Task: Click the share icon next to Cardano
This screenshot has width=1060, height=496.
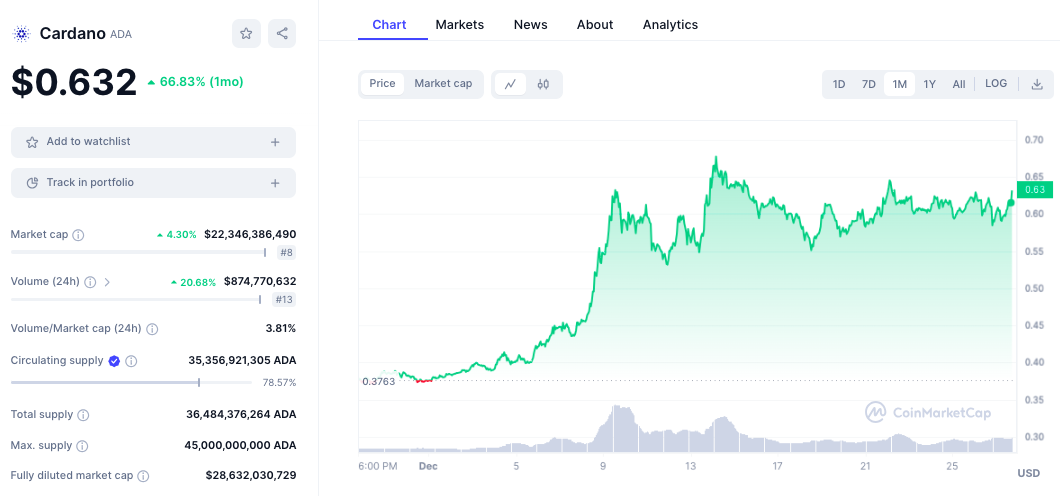Action: (x=282, y=33)
